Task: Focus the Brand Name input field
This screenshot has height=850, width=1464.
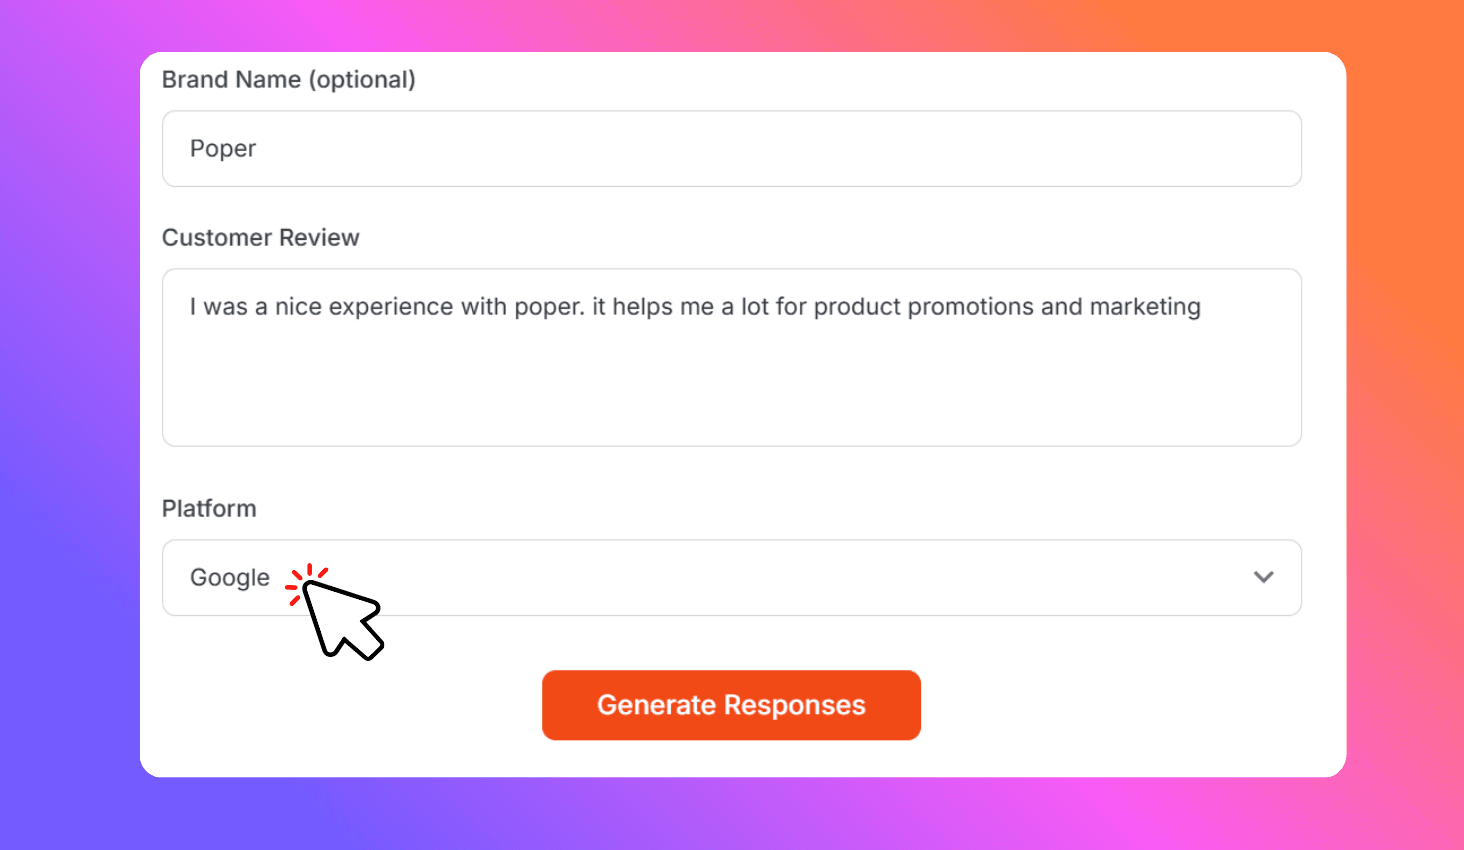Action: coord(731,149)
